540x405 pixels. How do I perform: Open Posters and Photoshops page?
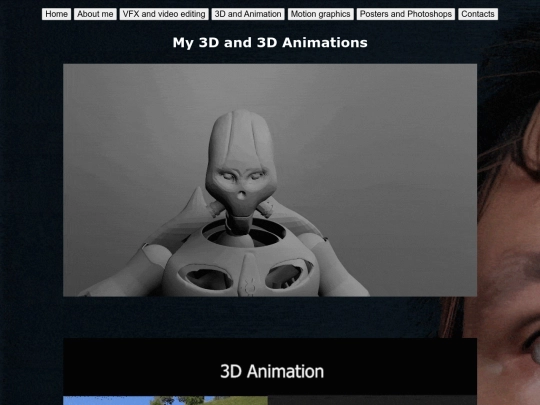[406, 14]
